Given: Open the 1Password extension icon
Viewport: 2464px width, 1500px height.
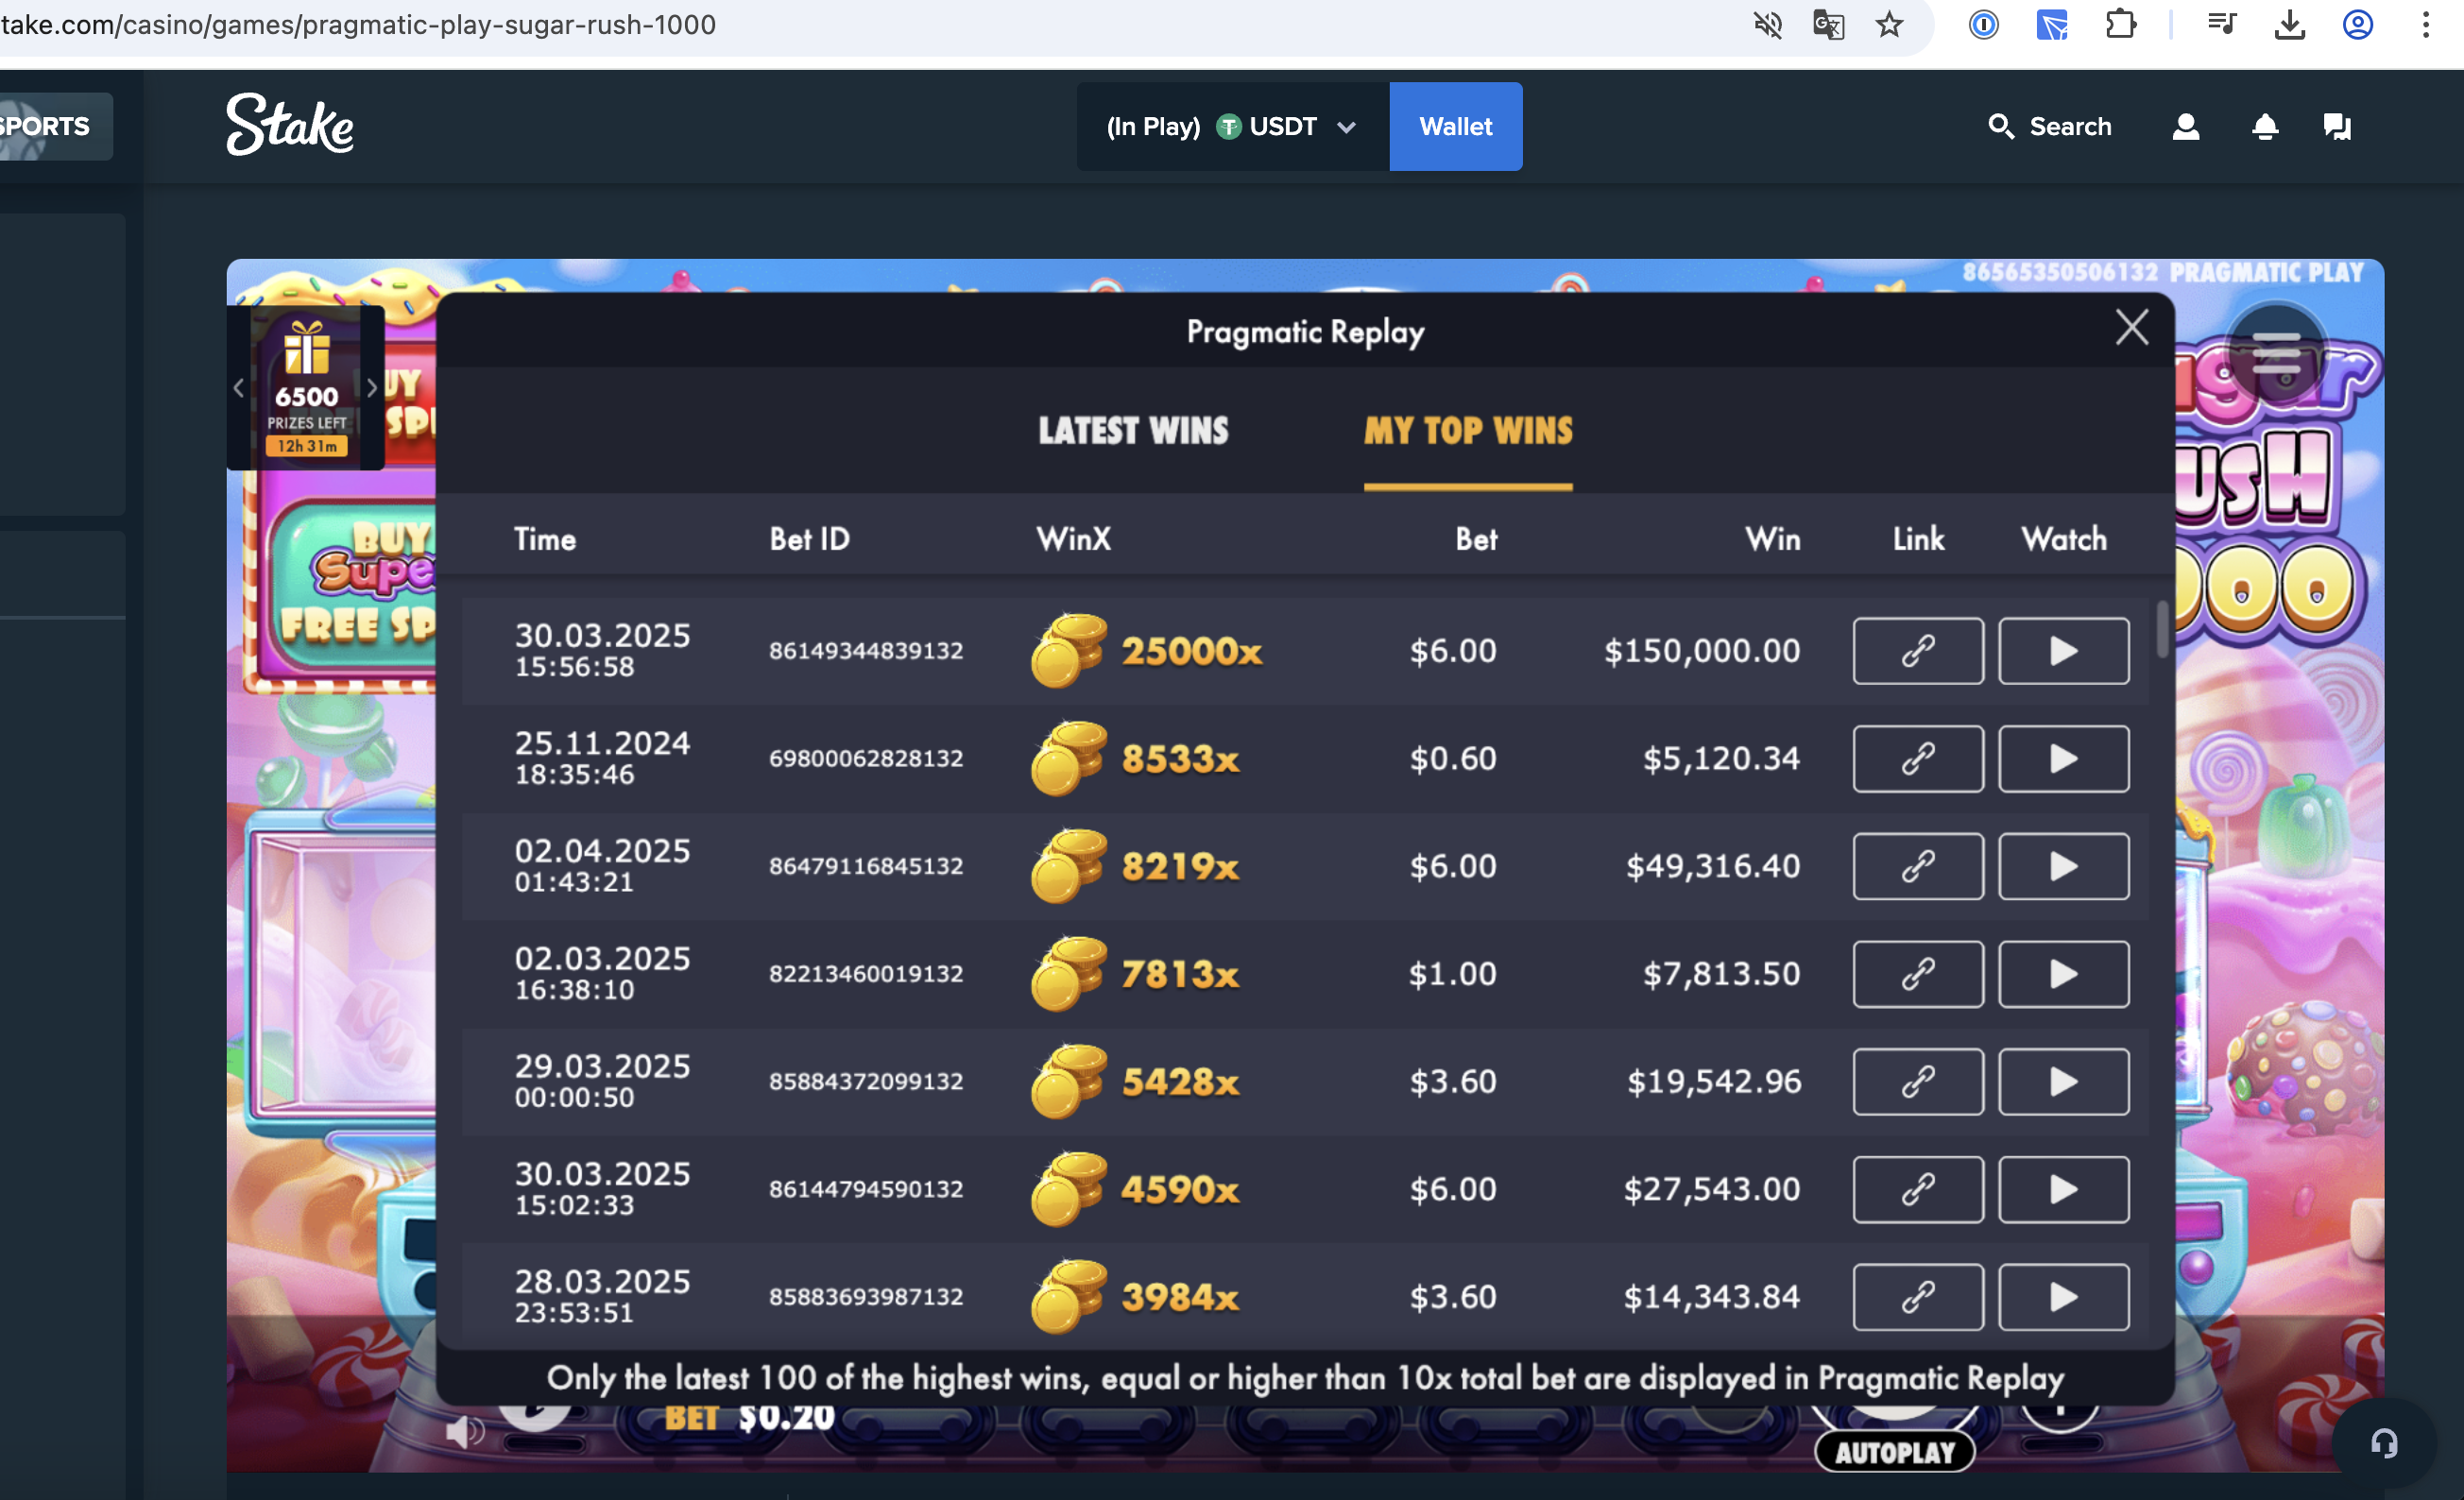Looking at the screenshot, I should coord(1983,24).
